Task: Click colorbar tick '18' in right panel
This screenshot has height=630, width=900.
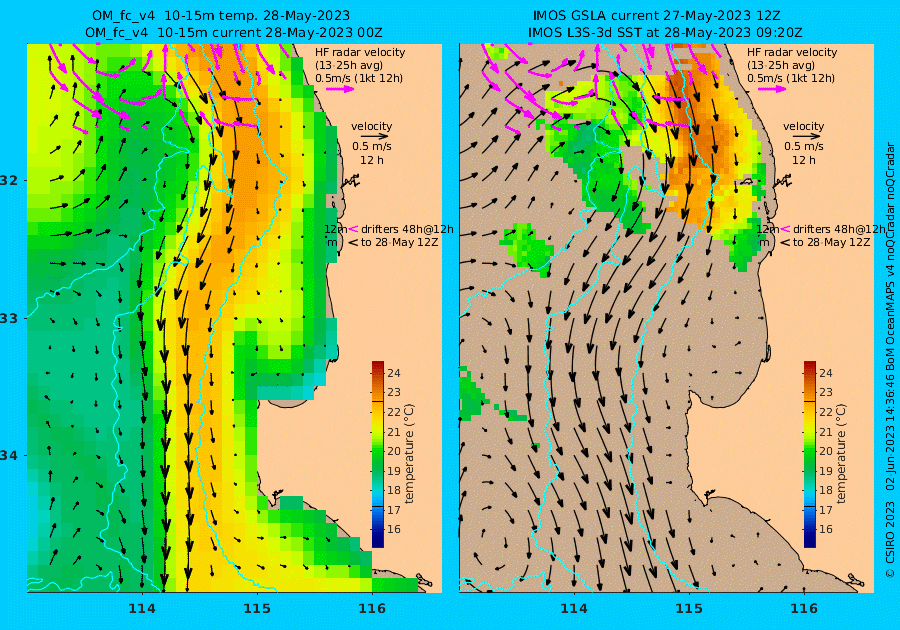Action: (x=825, y=490)
